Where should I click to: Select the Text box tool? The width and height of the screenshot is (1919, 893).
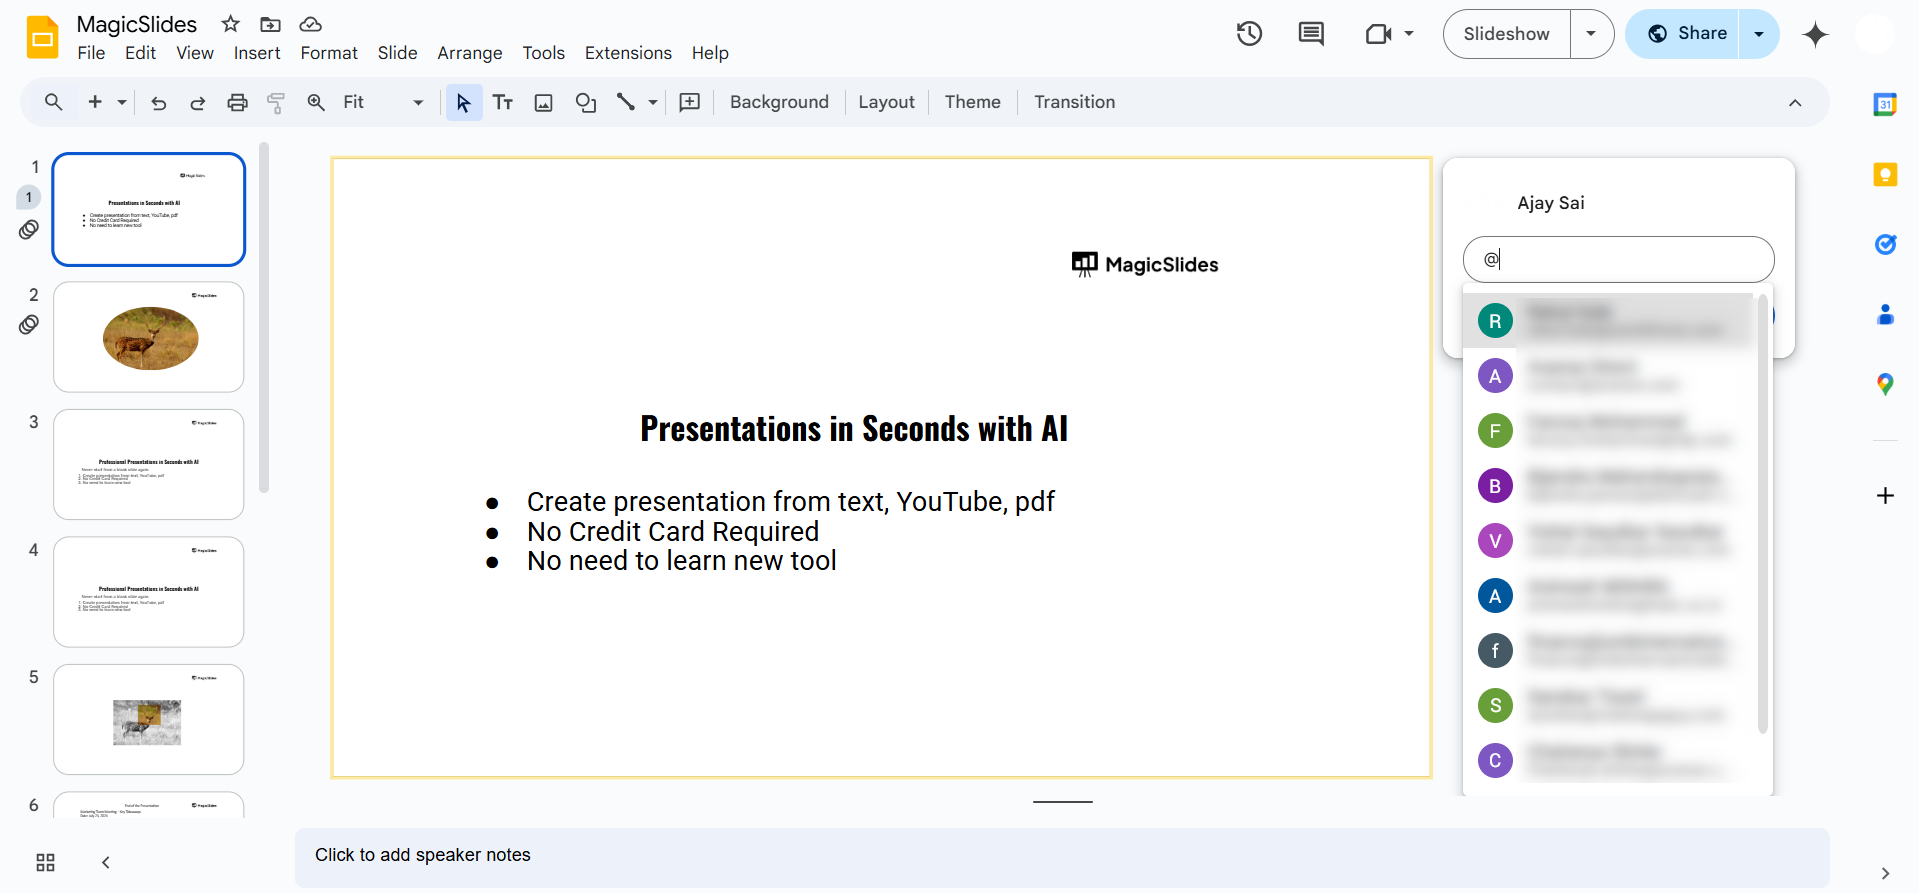(503, 102)
